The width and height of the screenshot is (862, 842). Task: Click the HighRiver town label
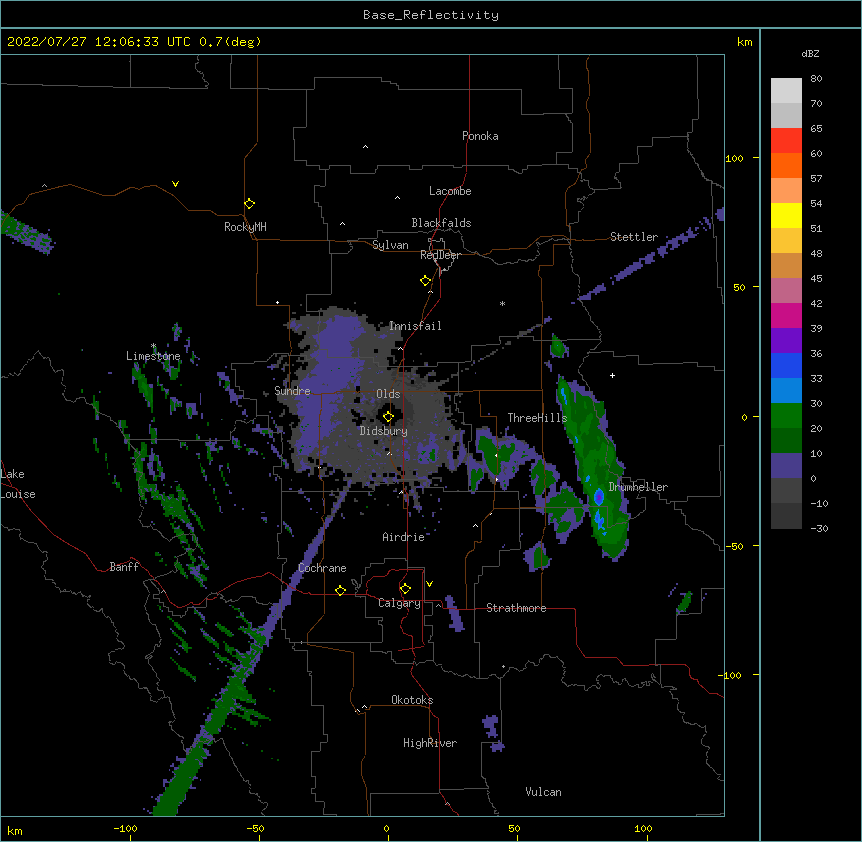430,743
